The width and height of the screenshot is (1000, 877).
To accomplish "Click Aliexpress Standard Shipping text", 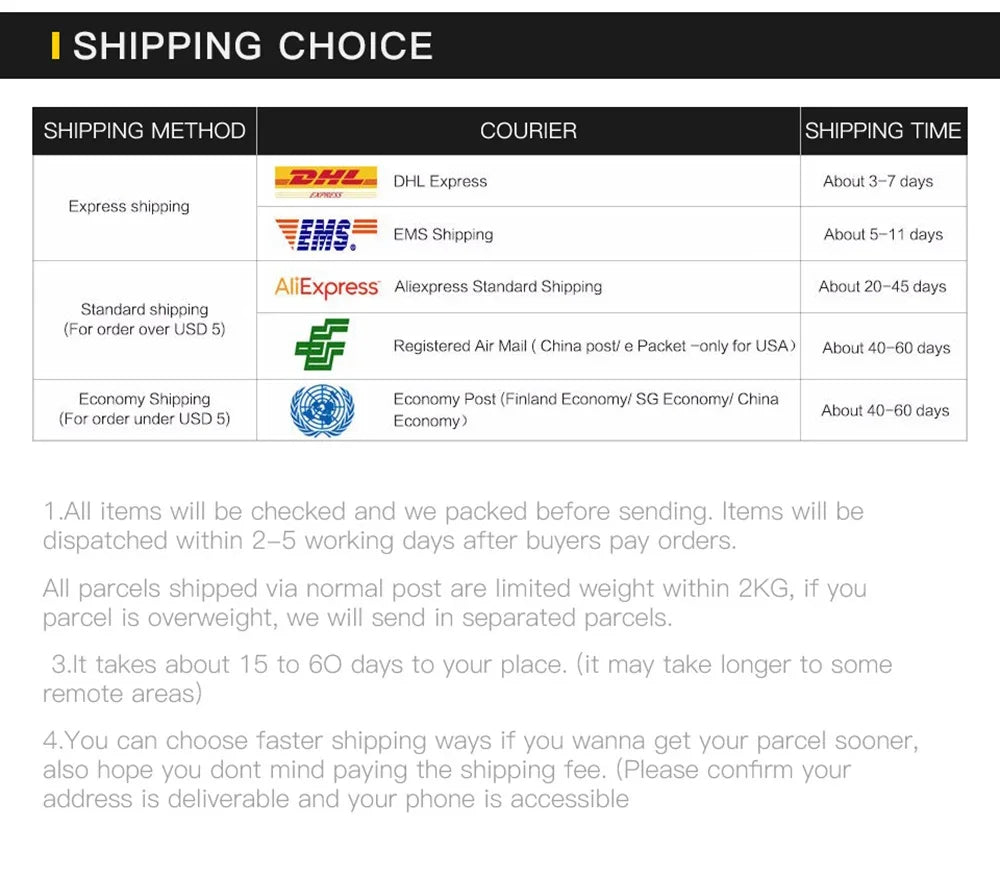I will [498, 287].
